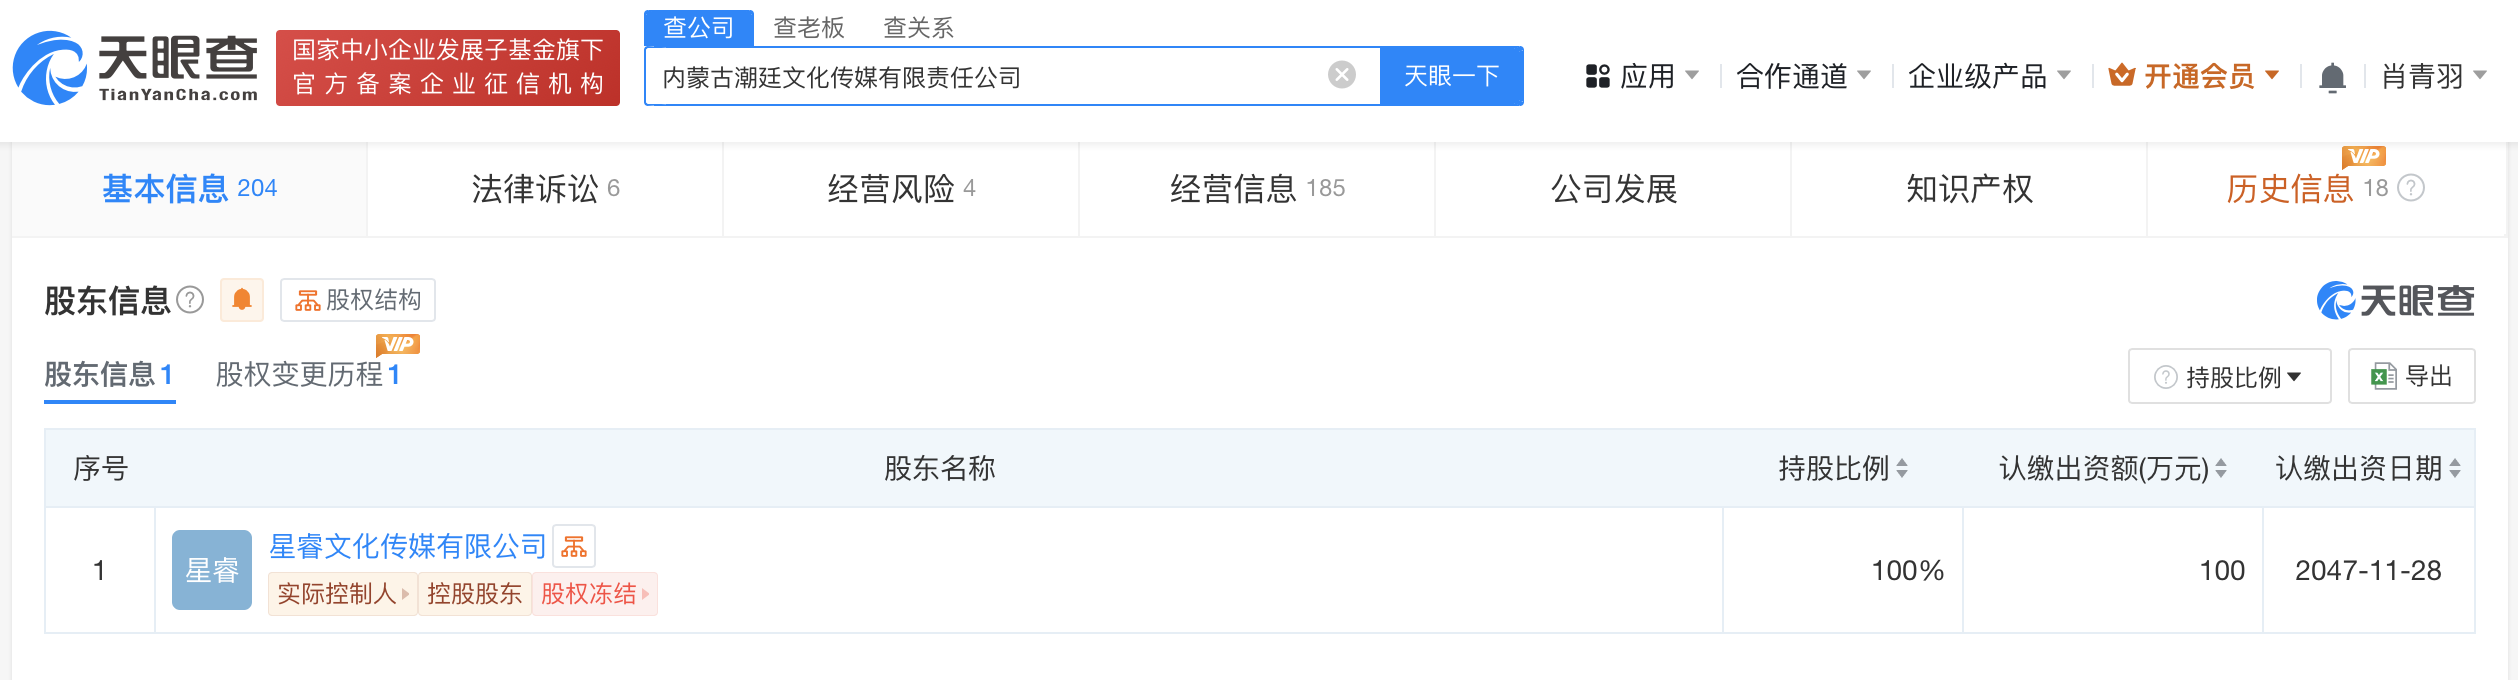This screenshot has height=680, width=2518.
Task: Open the 持股比例 filter dropdown
Action: click(2229, 376)
